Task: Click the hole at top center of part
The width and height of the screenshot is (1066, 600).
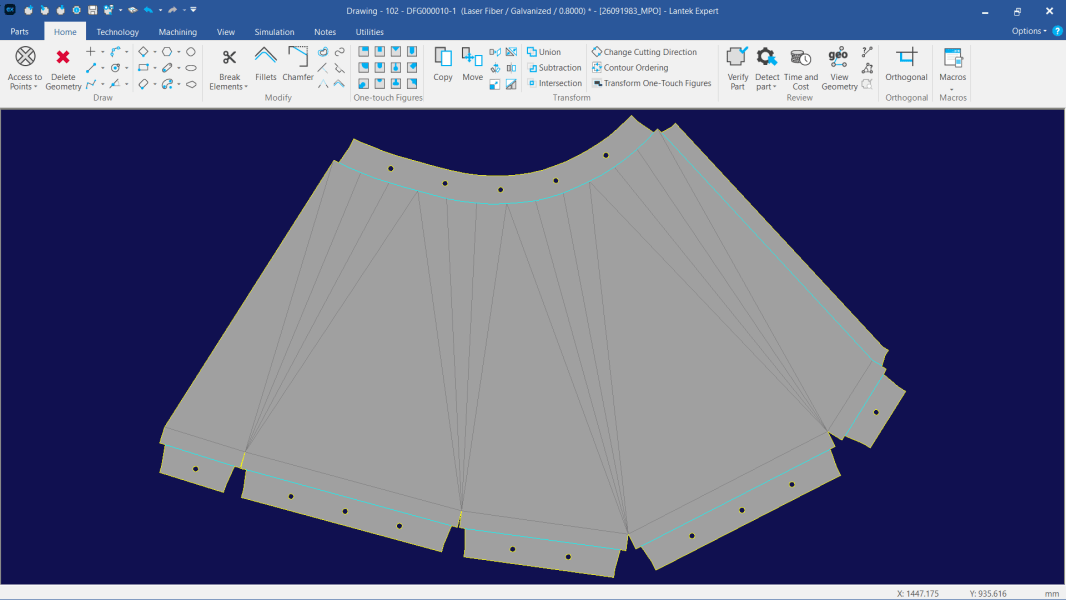Action: coord(501,190)
